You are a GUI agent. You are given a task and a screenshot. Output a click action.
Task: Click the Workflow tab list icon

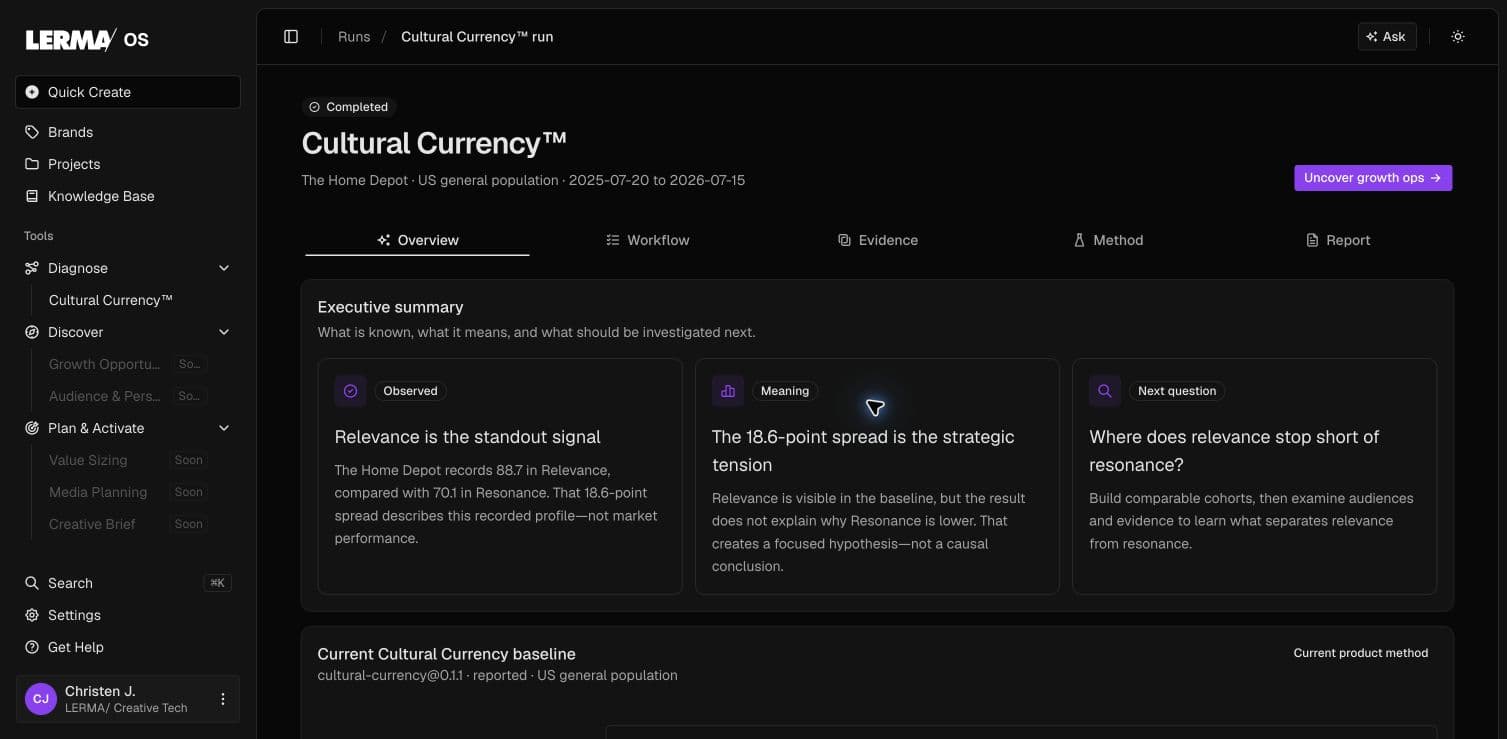[x=613, y=240]
